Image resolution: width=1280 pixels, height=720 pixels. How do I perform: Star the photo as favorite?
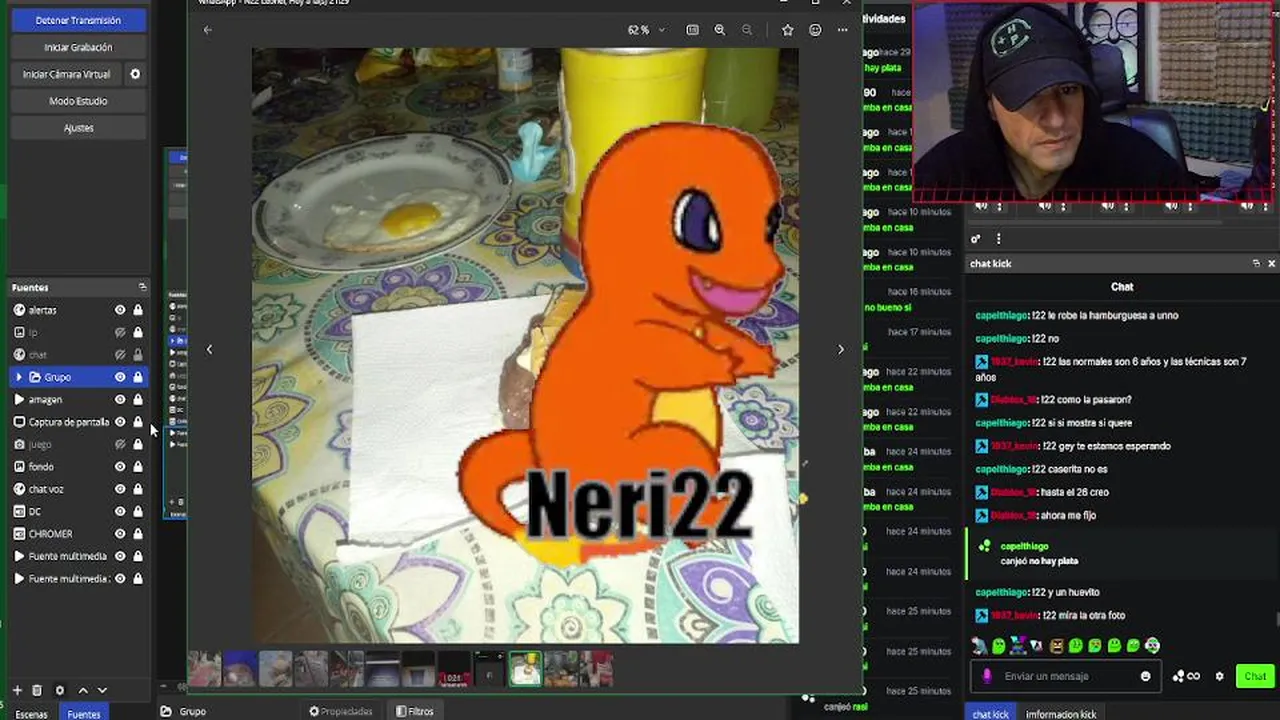787,30
